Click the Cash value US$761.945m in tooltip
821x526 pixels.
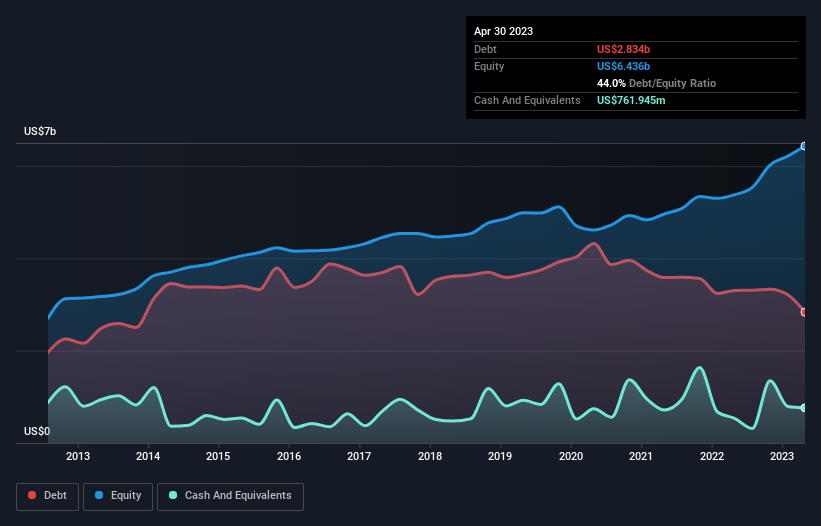(631, 100)
